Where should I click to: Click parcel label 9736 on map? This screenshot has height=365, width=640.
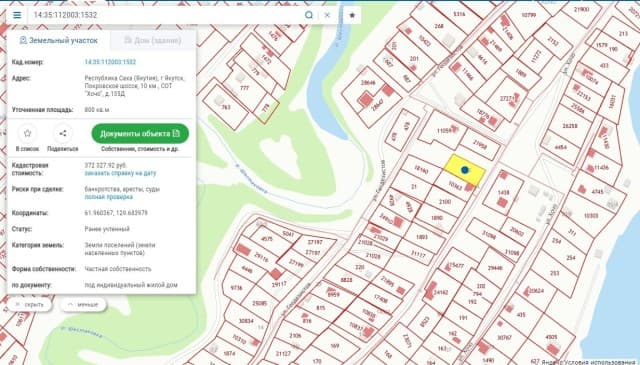[x=236, y=288]
